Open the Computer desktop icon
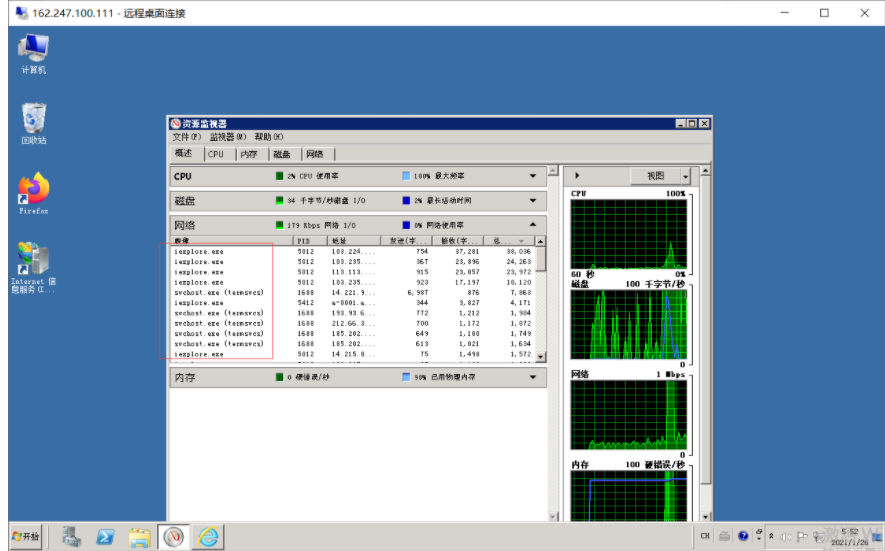 [34, 52]
